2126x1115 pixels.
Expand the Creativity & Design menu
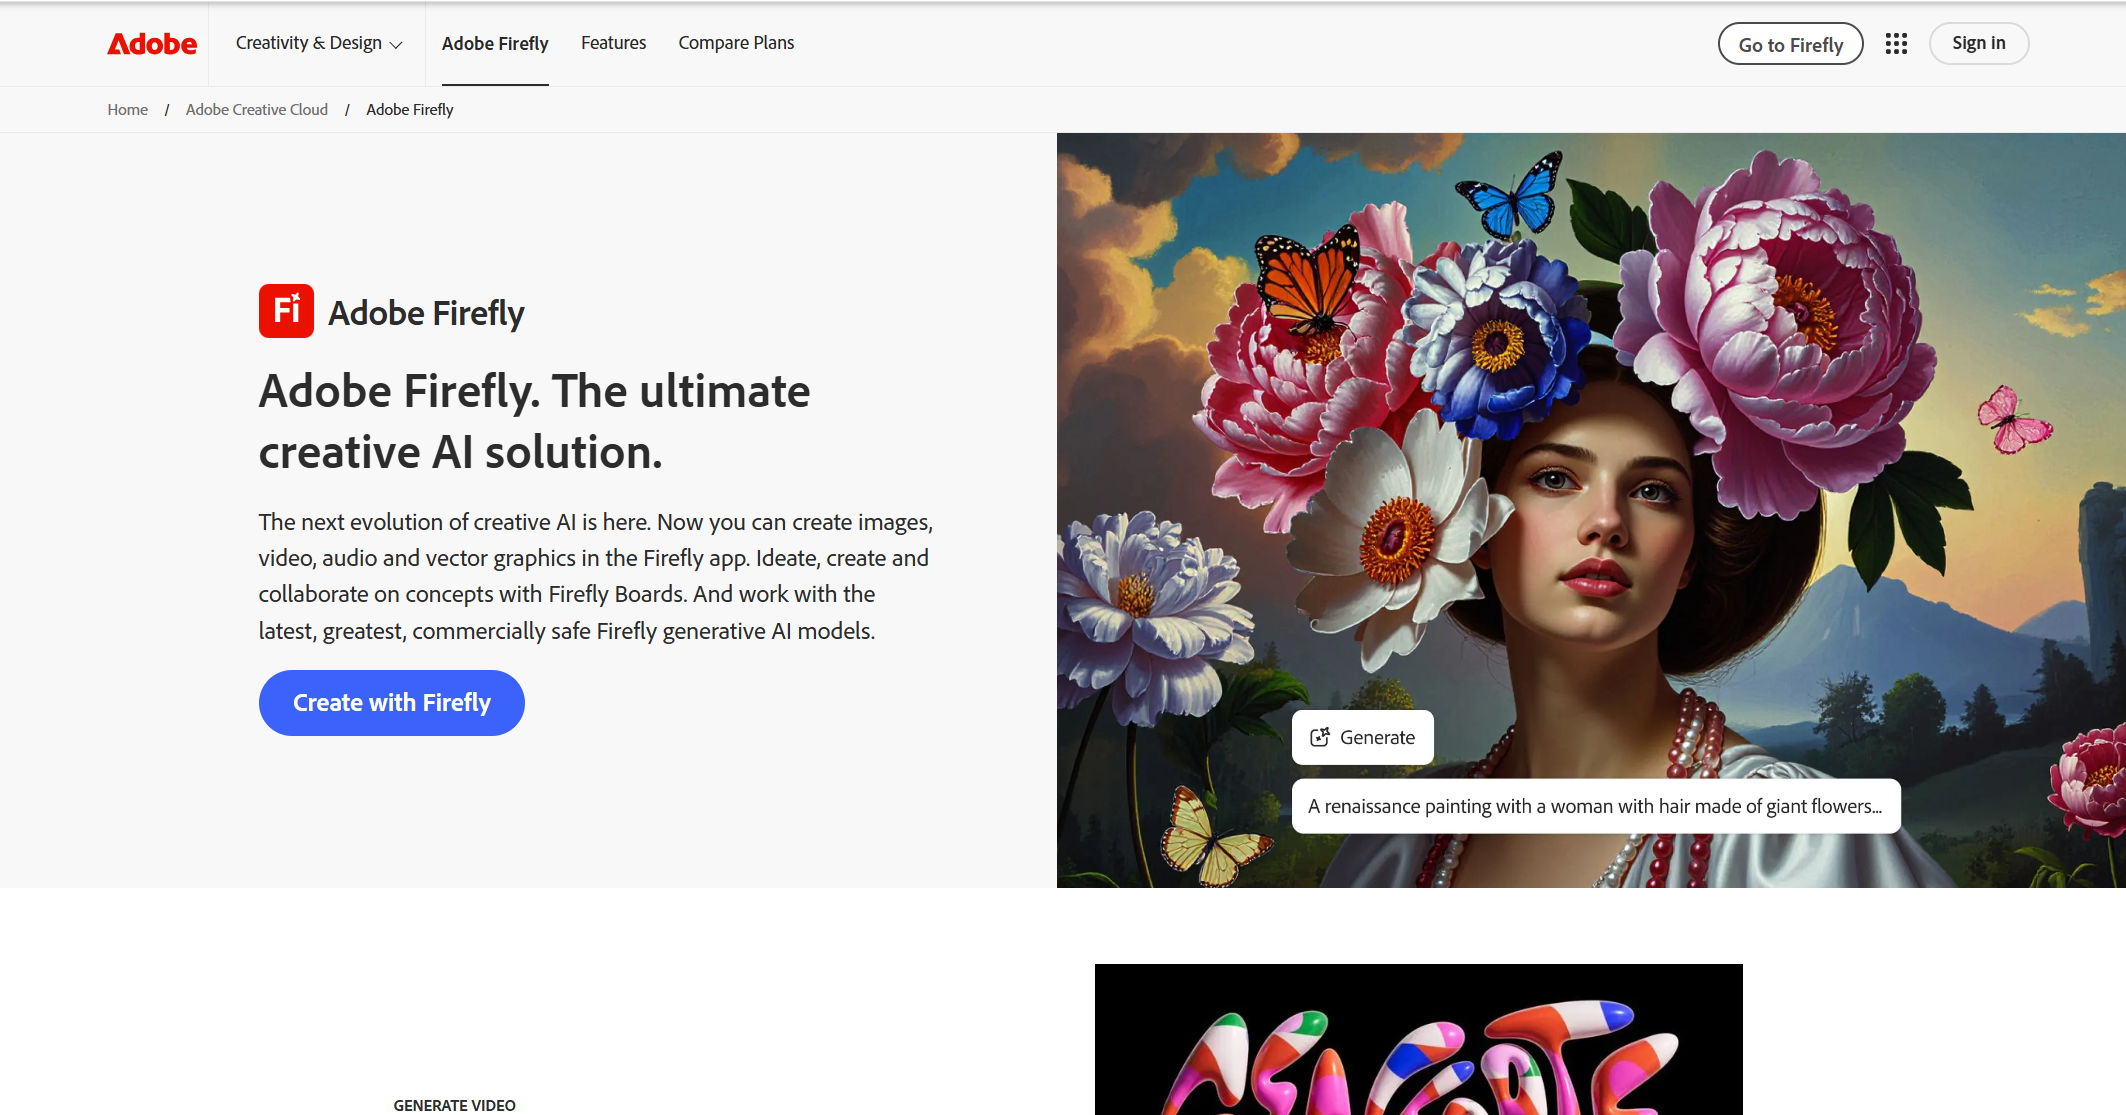(319, 43)
